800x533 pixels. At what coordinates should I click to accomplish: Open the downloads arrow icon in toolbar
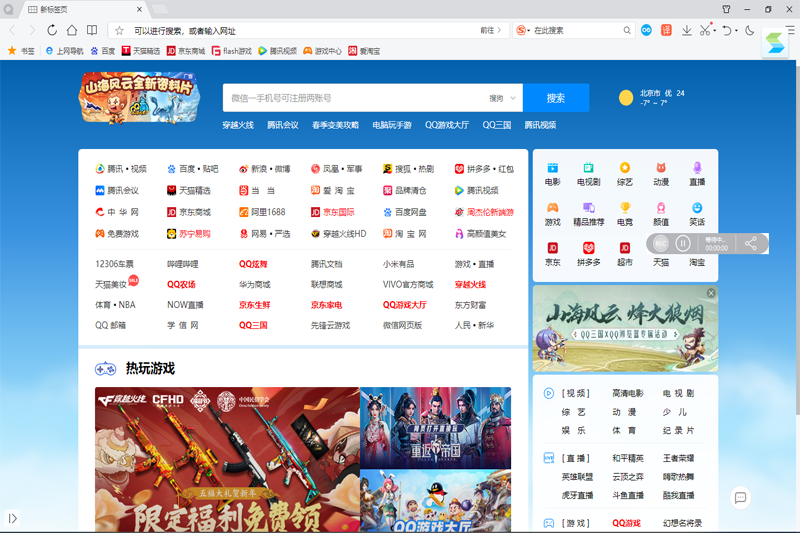click(687, 31)
